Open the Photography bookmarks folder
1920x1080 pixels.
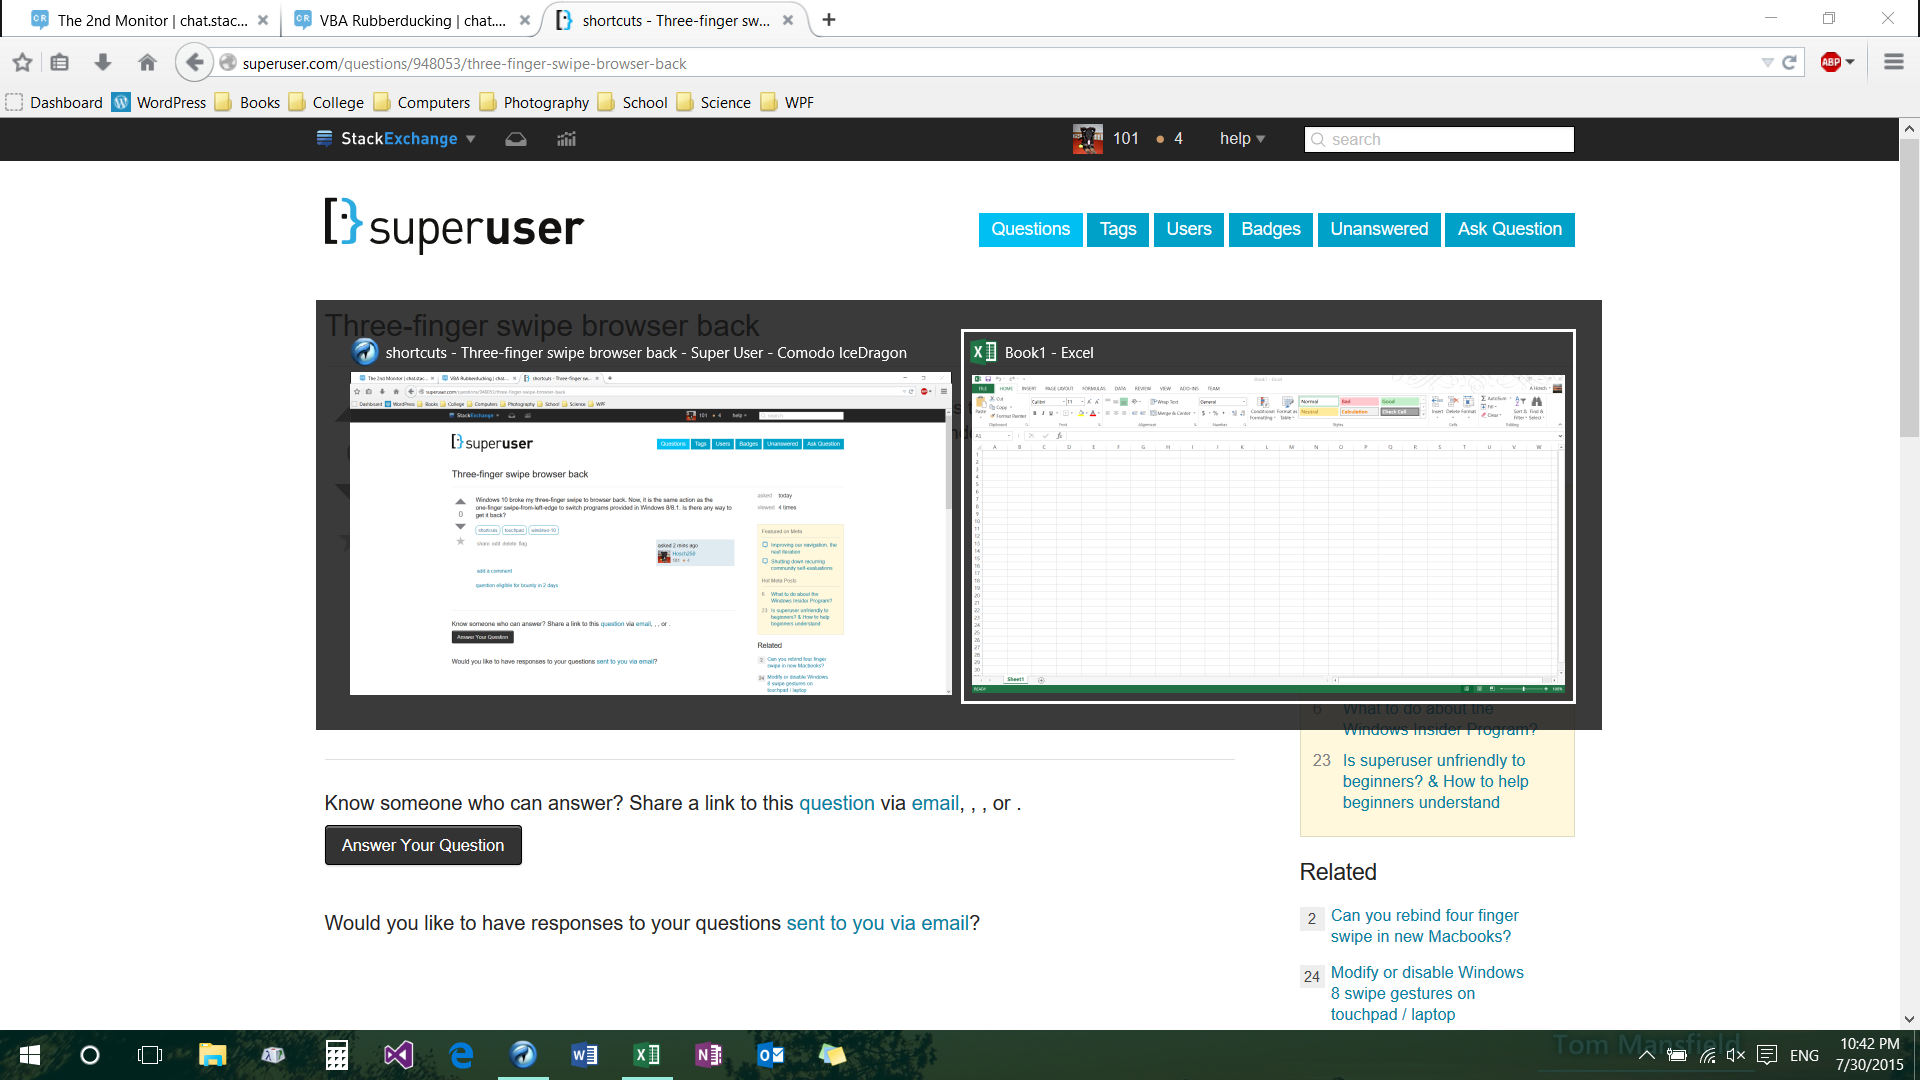(535, 102)
